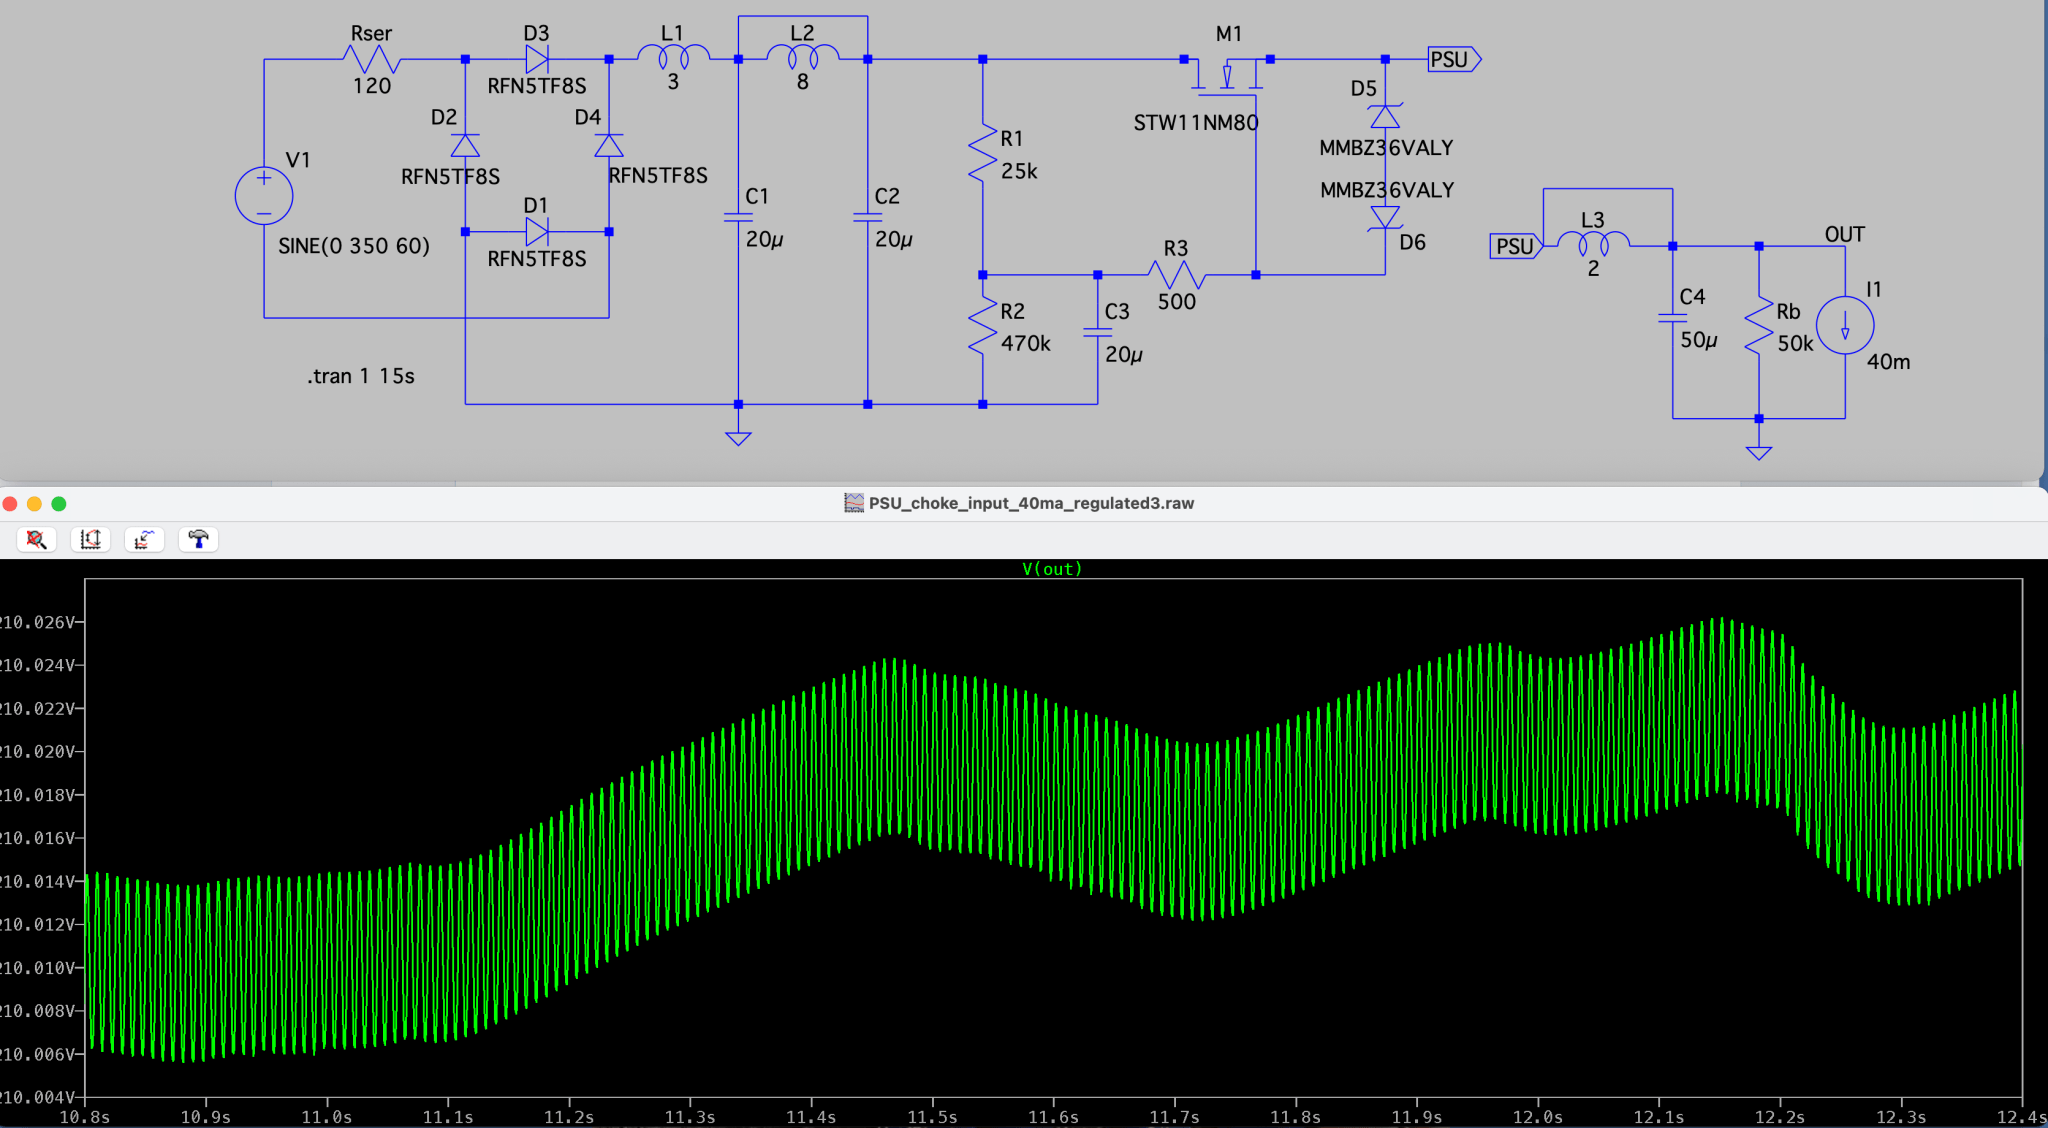Select the Rser resistor symbol
The height and width of the screenshot is (1128, 2048).
click(x=371, y=60)
